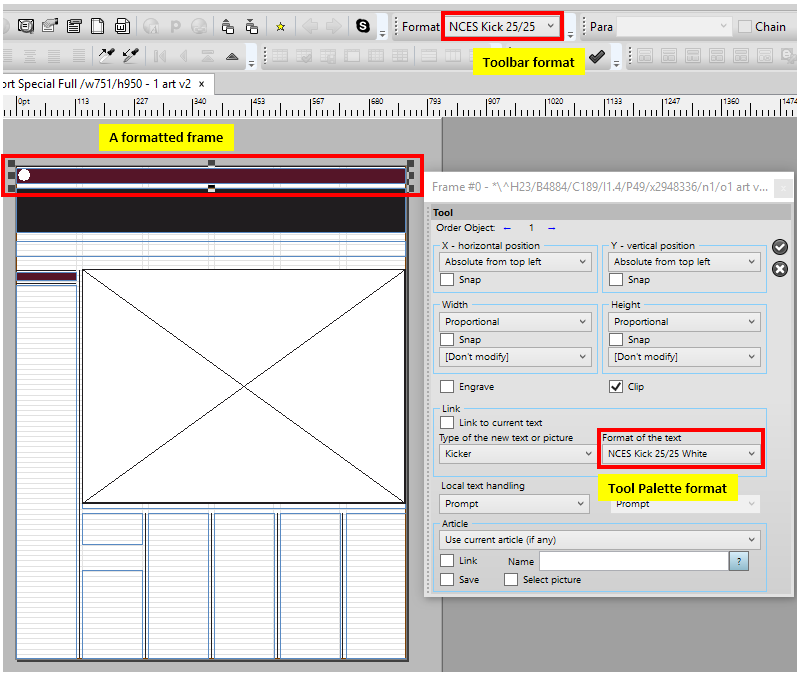This screenshot has height=676, width=802.
Task: Open the Kicker type dropdown
Action: [517, 454]
